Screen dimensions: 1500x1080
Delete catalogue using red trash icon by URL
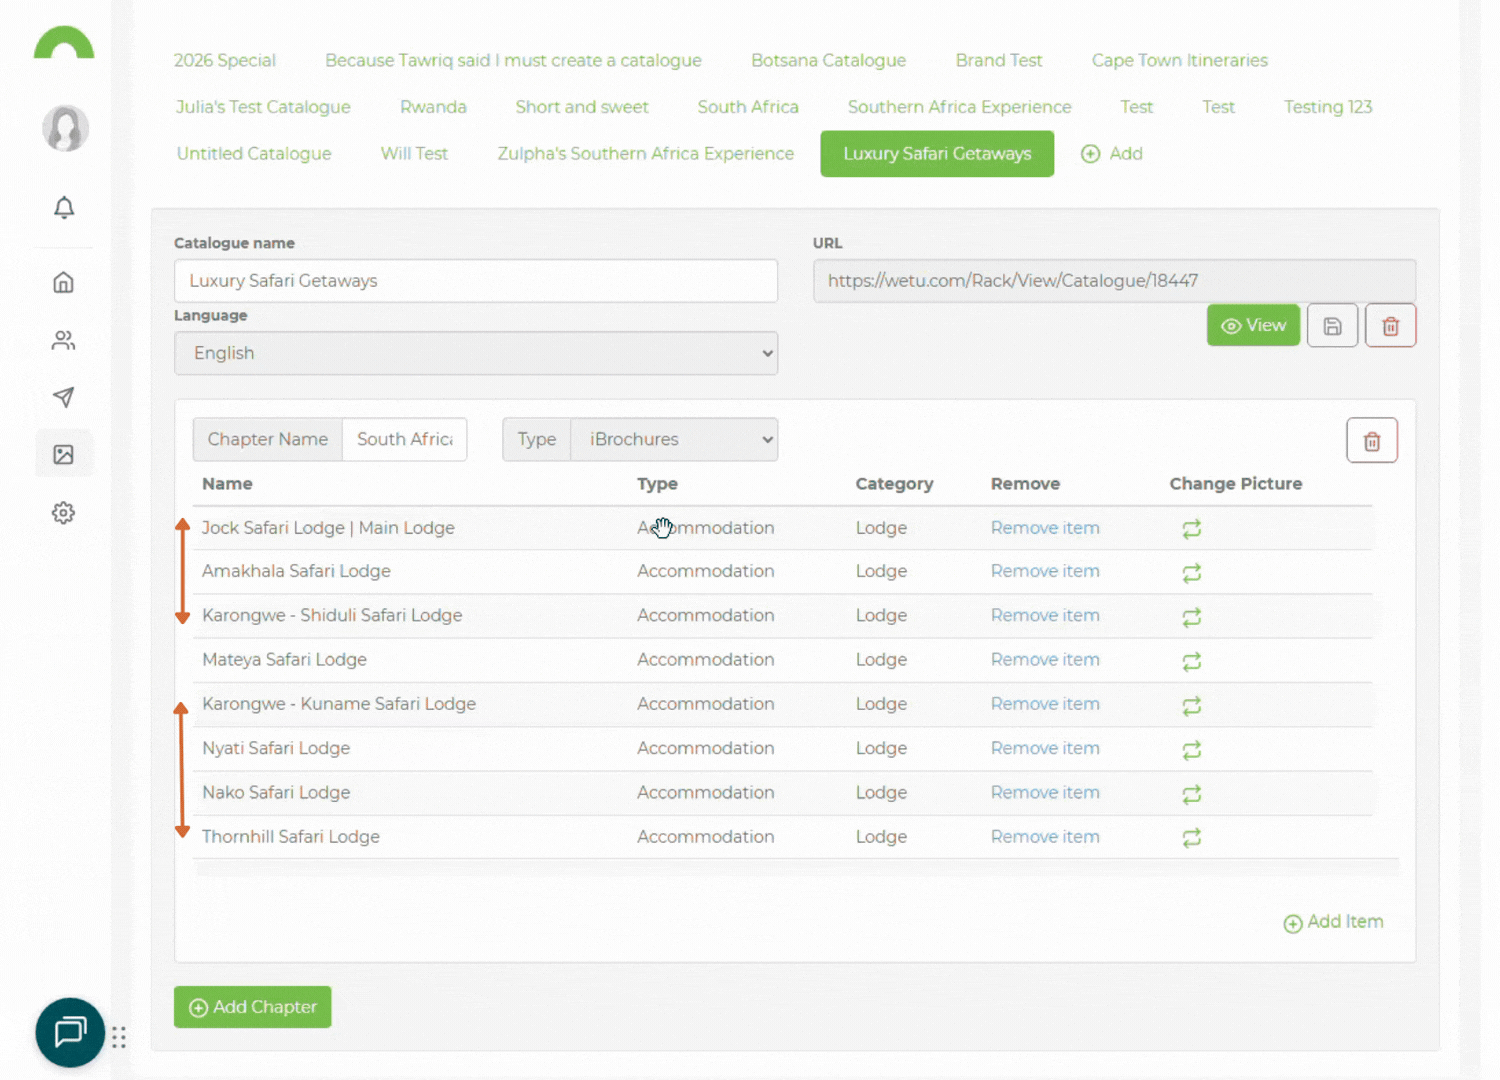(x=1390, y=326)
